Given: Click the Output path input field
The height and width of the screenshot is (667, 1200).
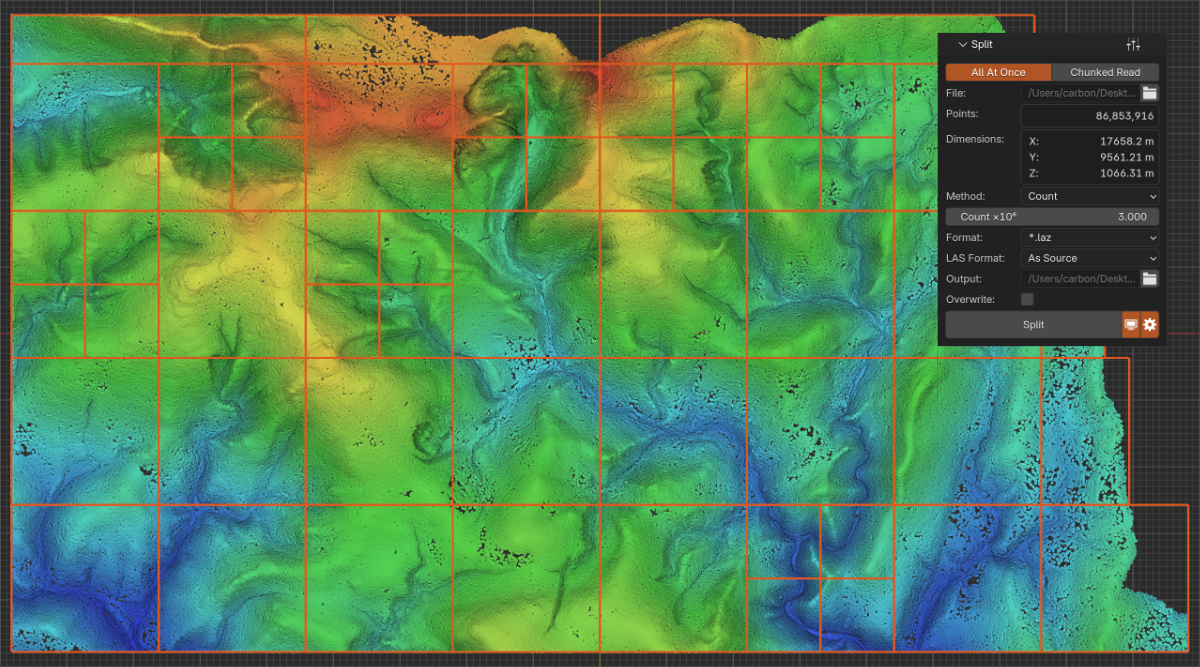Looking at the screenshot, I should coord(1080,279).
